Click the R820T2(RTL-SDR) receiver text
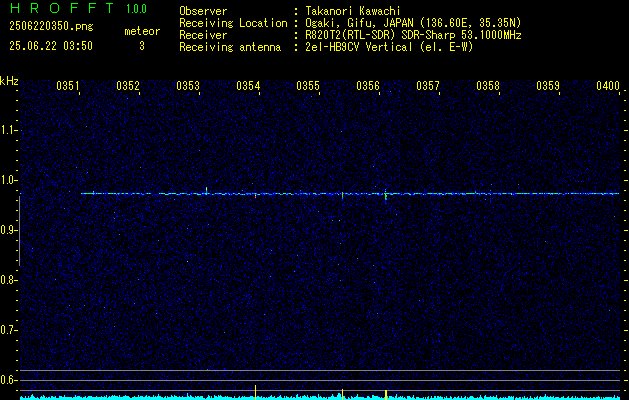Screen dimensions: 629x400 point(414,35)
